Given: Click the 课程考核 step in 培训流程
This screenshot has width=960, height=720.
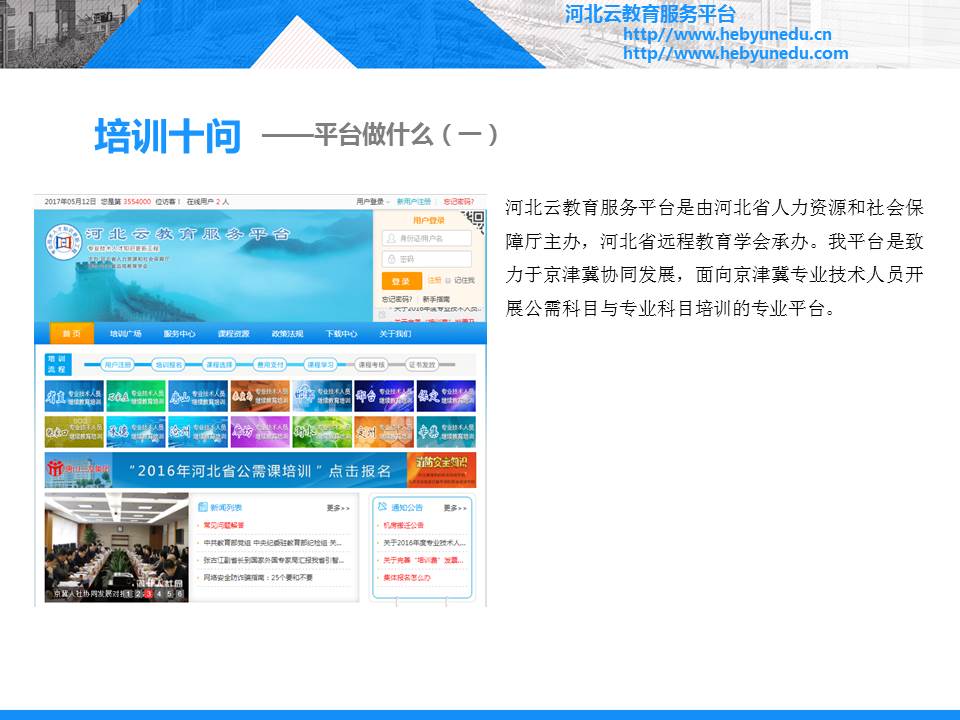Looking at the screenshot, I should pos(372,365).
